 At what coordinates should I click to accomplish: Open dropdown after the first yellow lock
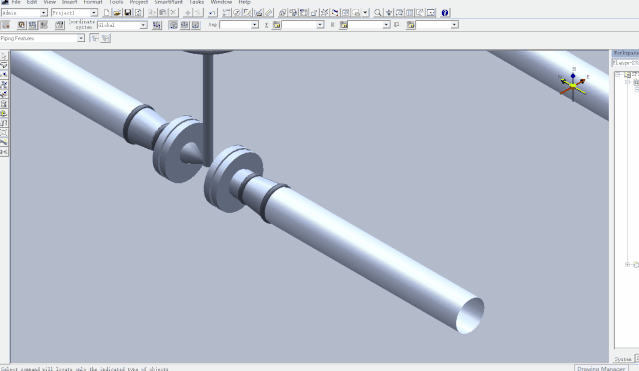point(320,25)
